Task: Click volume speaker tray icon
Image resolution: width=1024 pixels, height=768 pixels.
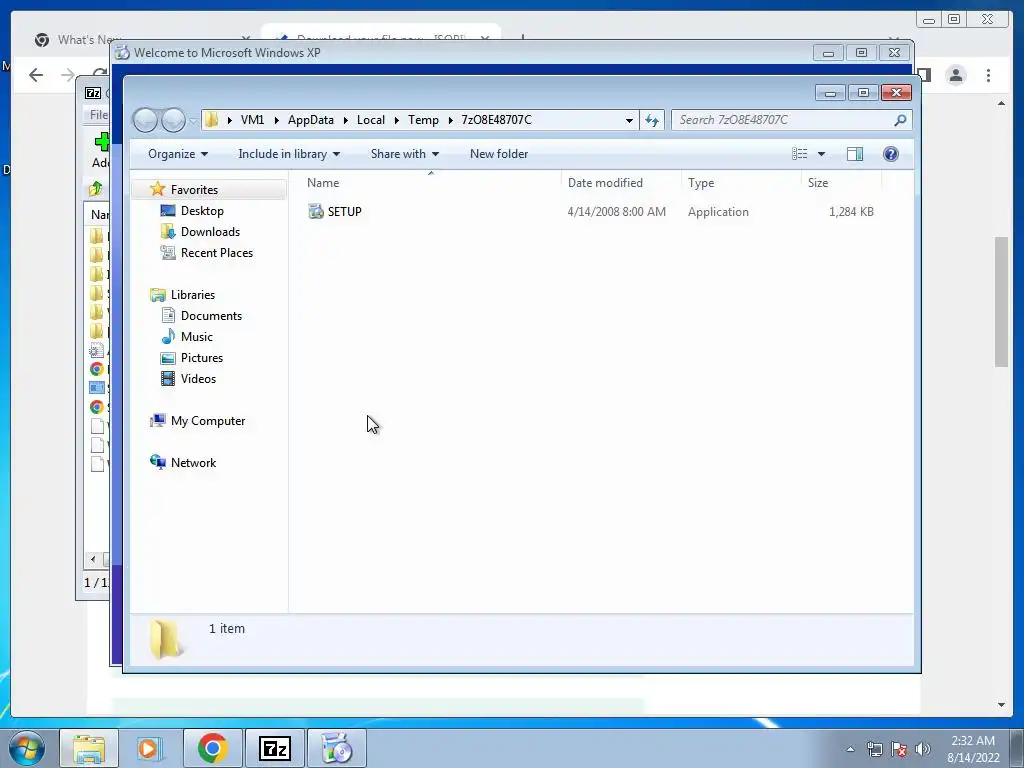Action: coord(923,749)
